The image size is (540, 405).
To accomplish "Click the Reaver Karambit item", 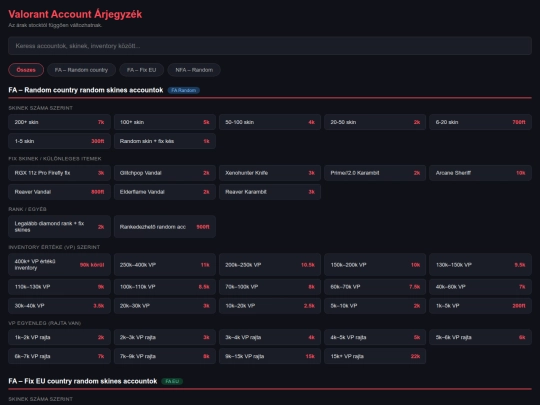I will coord(270,192).
